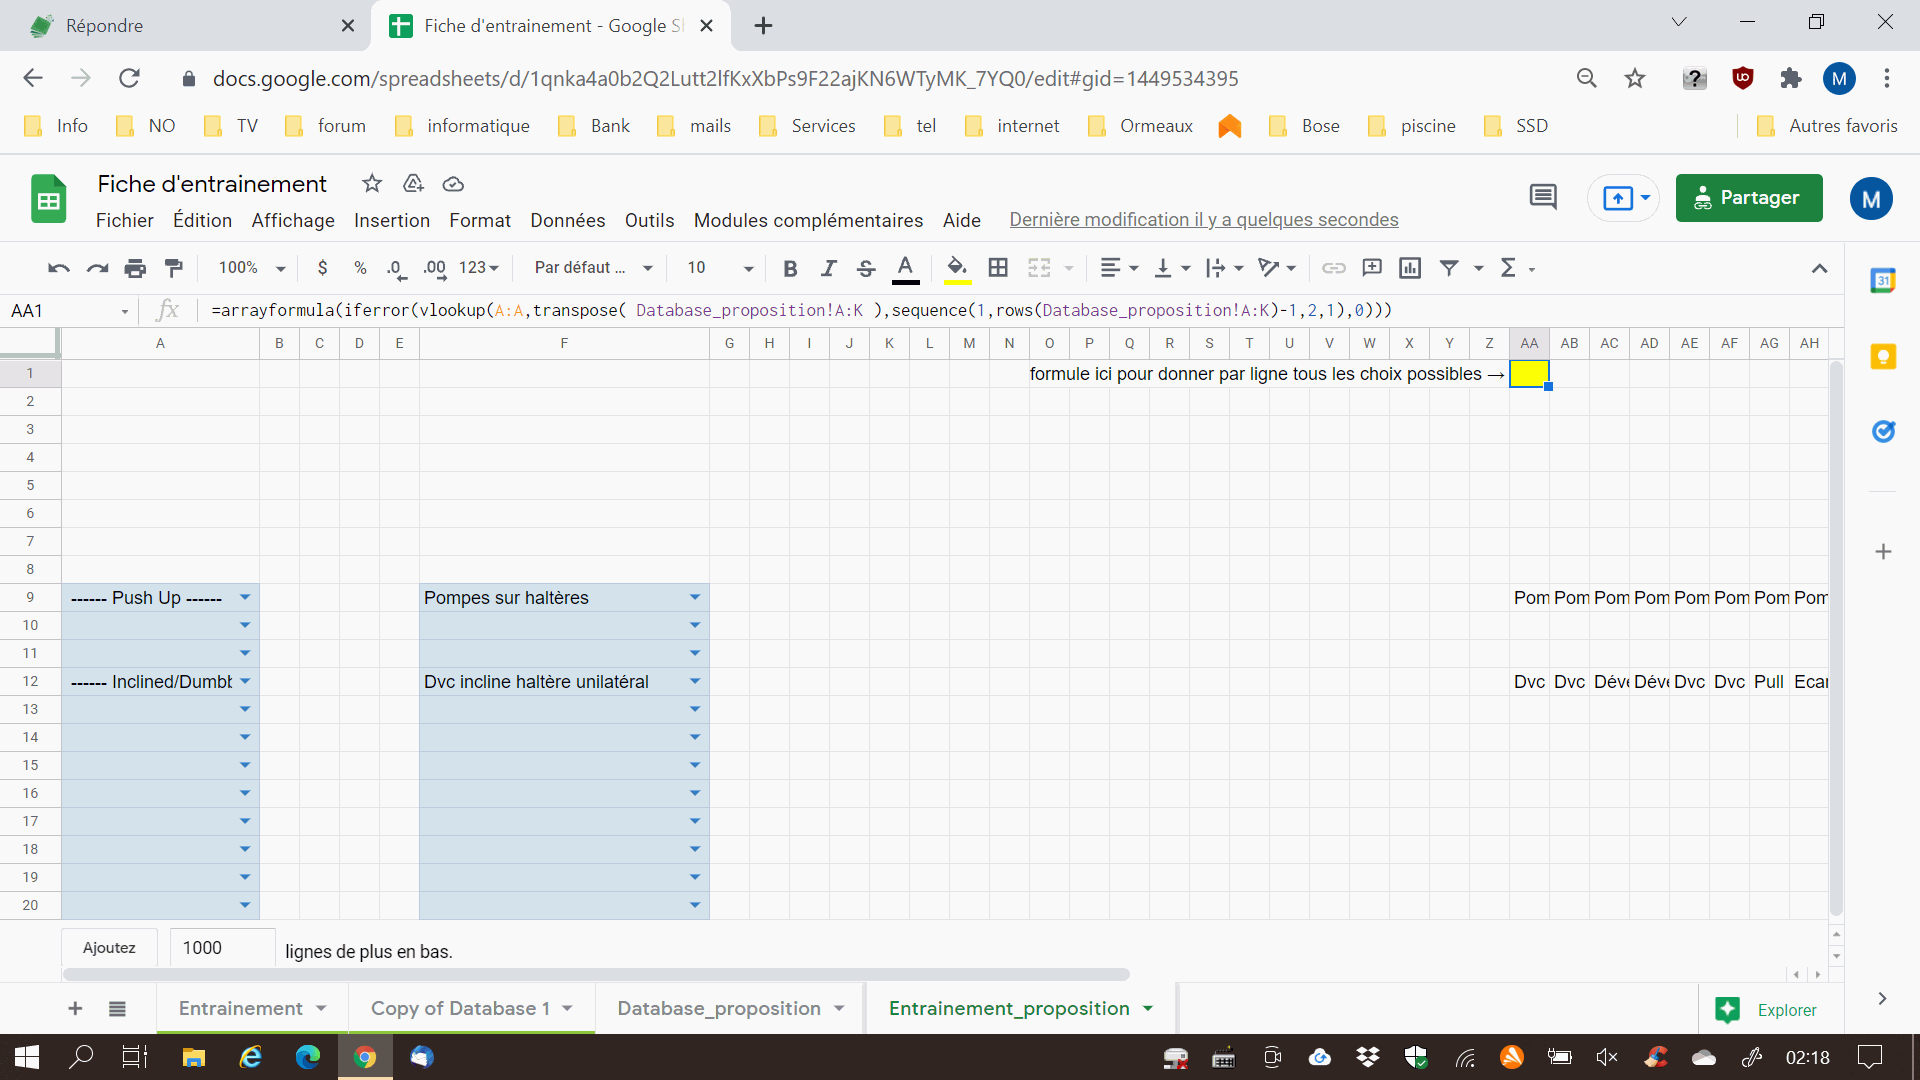Image resolution: width=1920 pixels, height=1080 pixels.
Task: Toggle italic formatting
Action: click(x=828, y=268)
